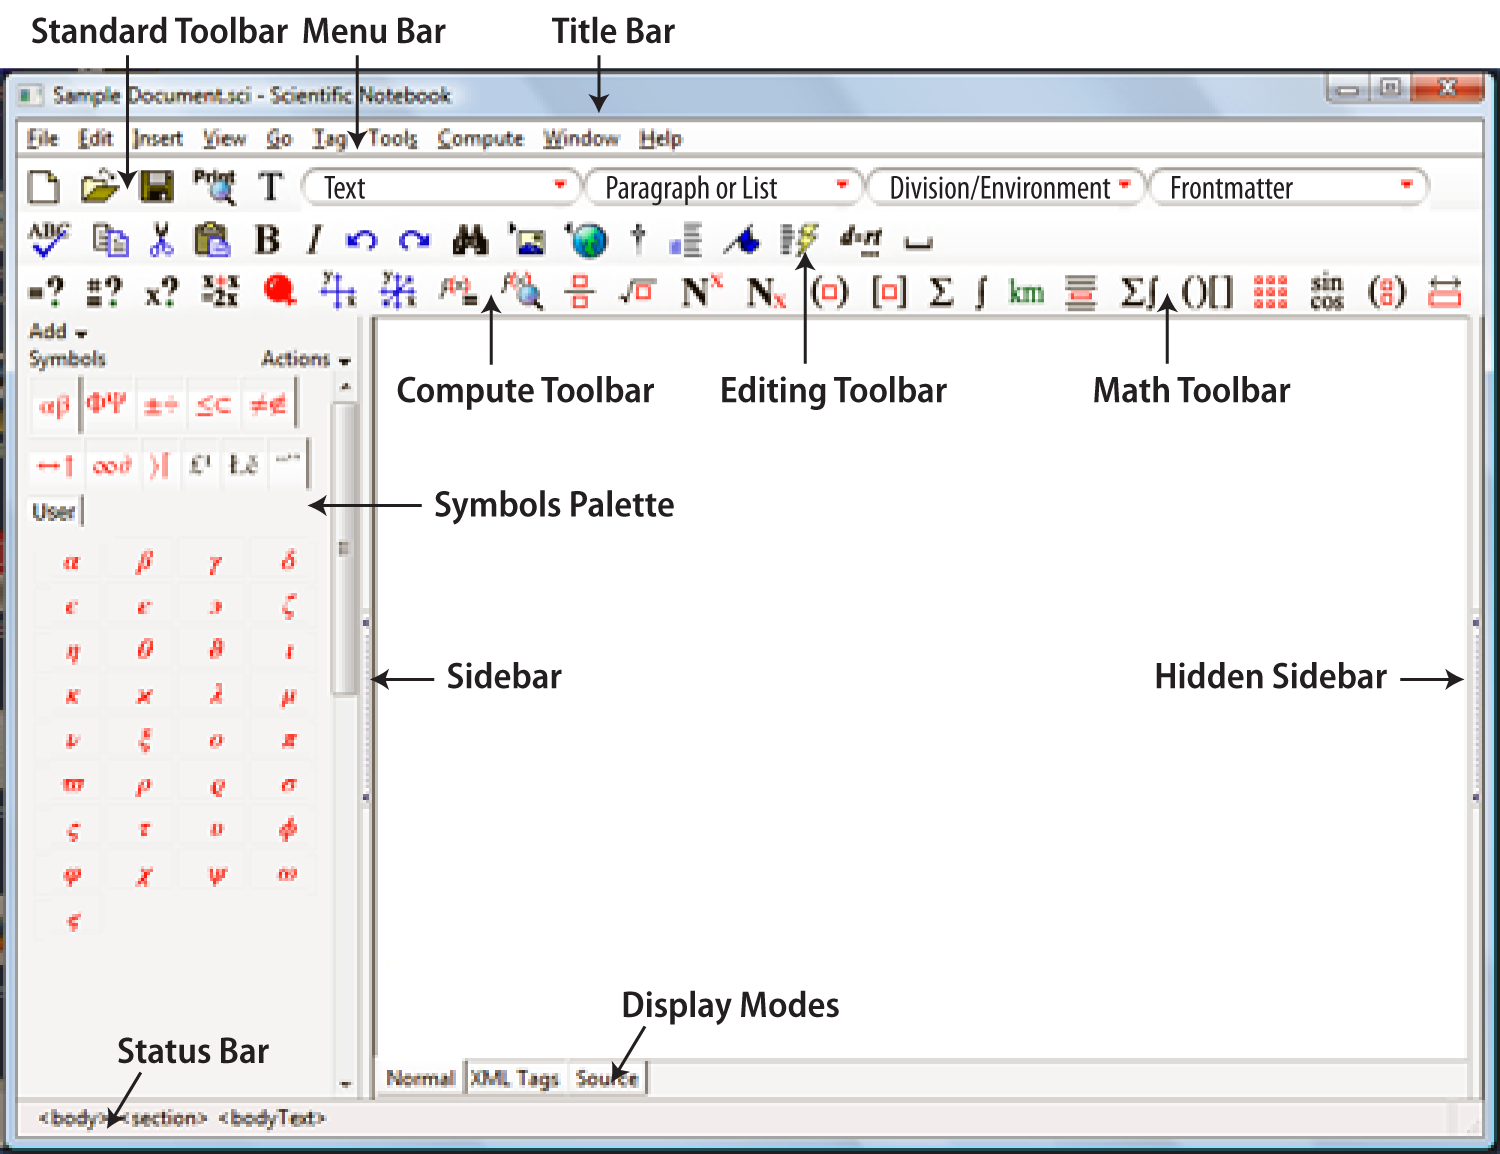The height and width of the screenshot is (1154, 1500).
Task: Insert a superscript with the N^x icon
Action: [701, 292]
